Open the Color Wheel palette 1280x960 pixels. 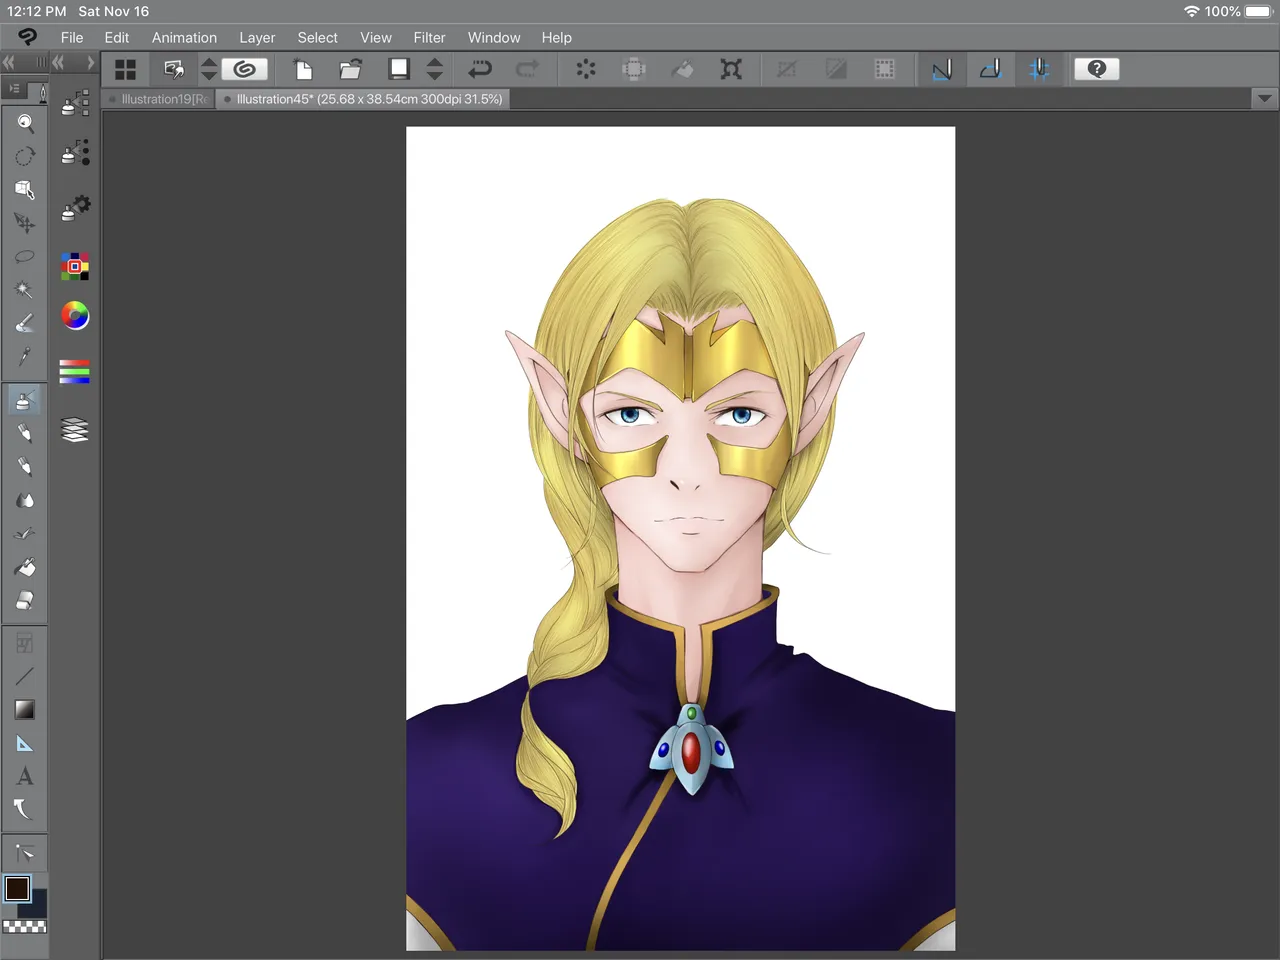pyautogui.click(x=75, y=316)
